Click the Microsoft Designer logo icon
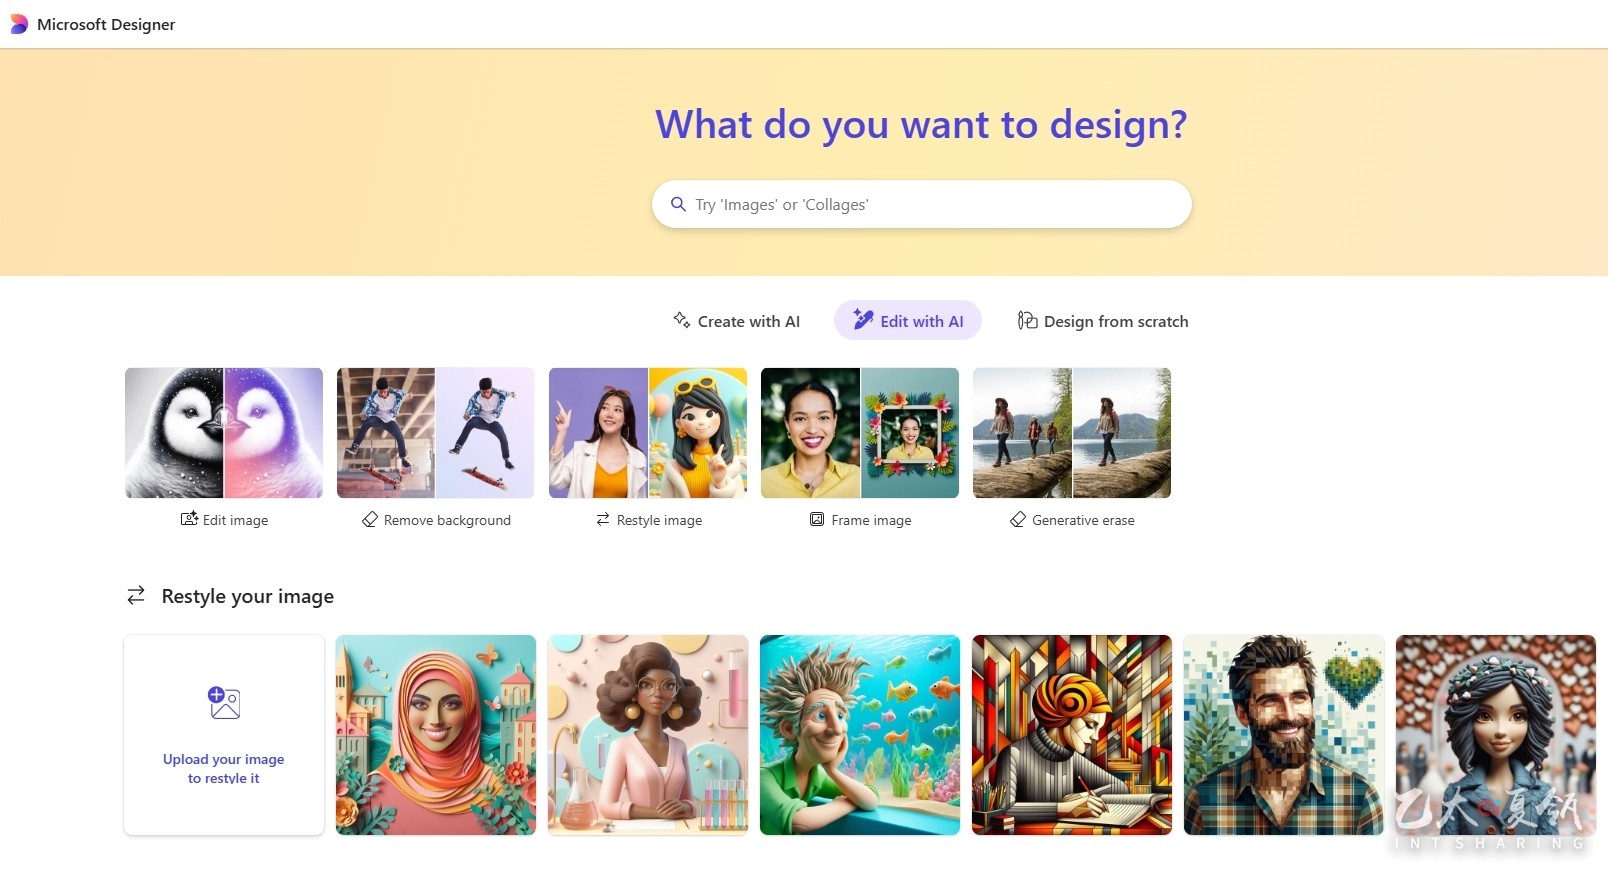 point(19,24)
